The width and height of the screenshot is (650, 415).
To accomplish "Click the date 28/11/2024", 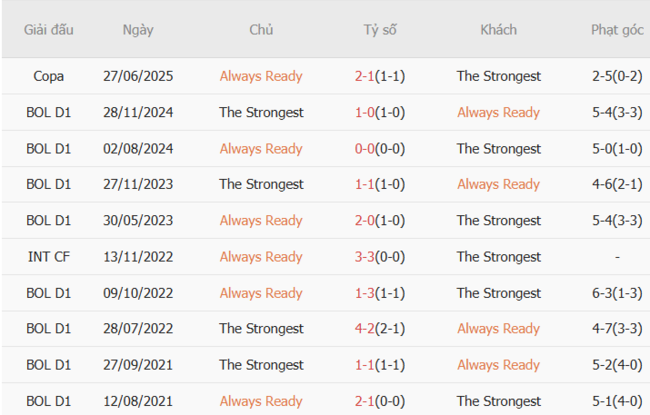I will [138, 112].
